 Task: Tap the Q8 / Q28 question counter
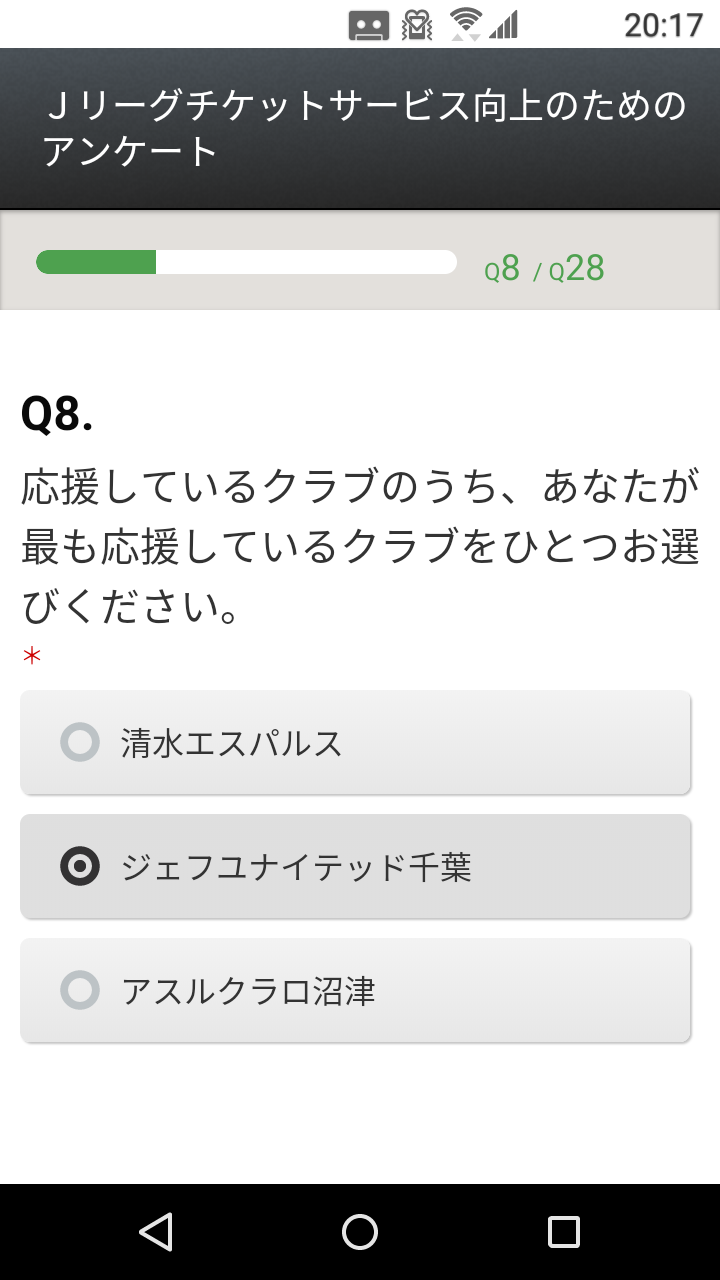[x=545, y=269]
